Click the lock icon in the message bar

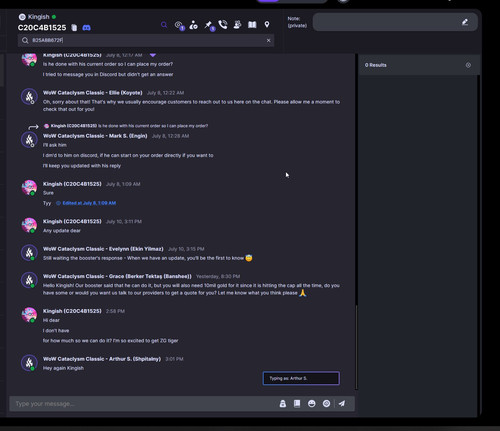283,404
